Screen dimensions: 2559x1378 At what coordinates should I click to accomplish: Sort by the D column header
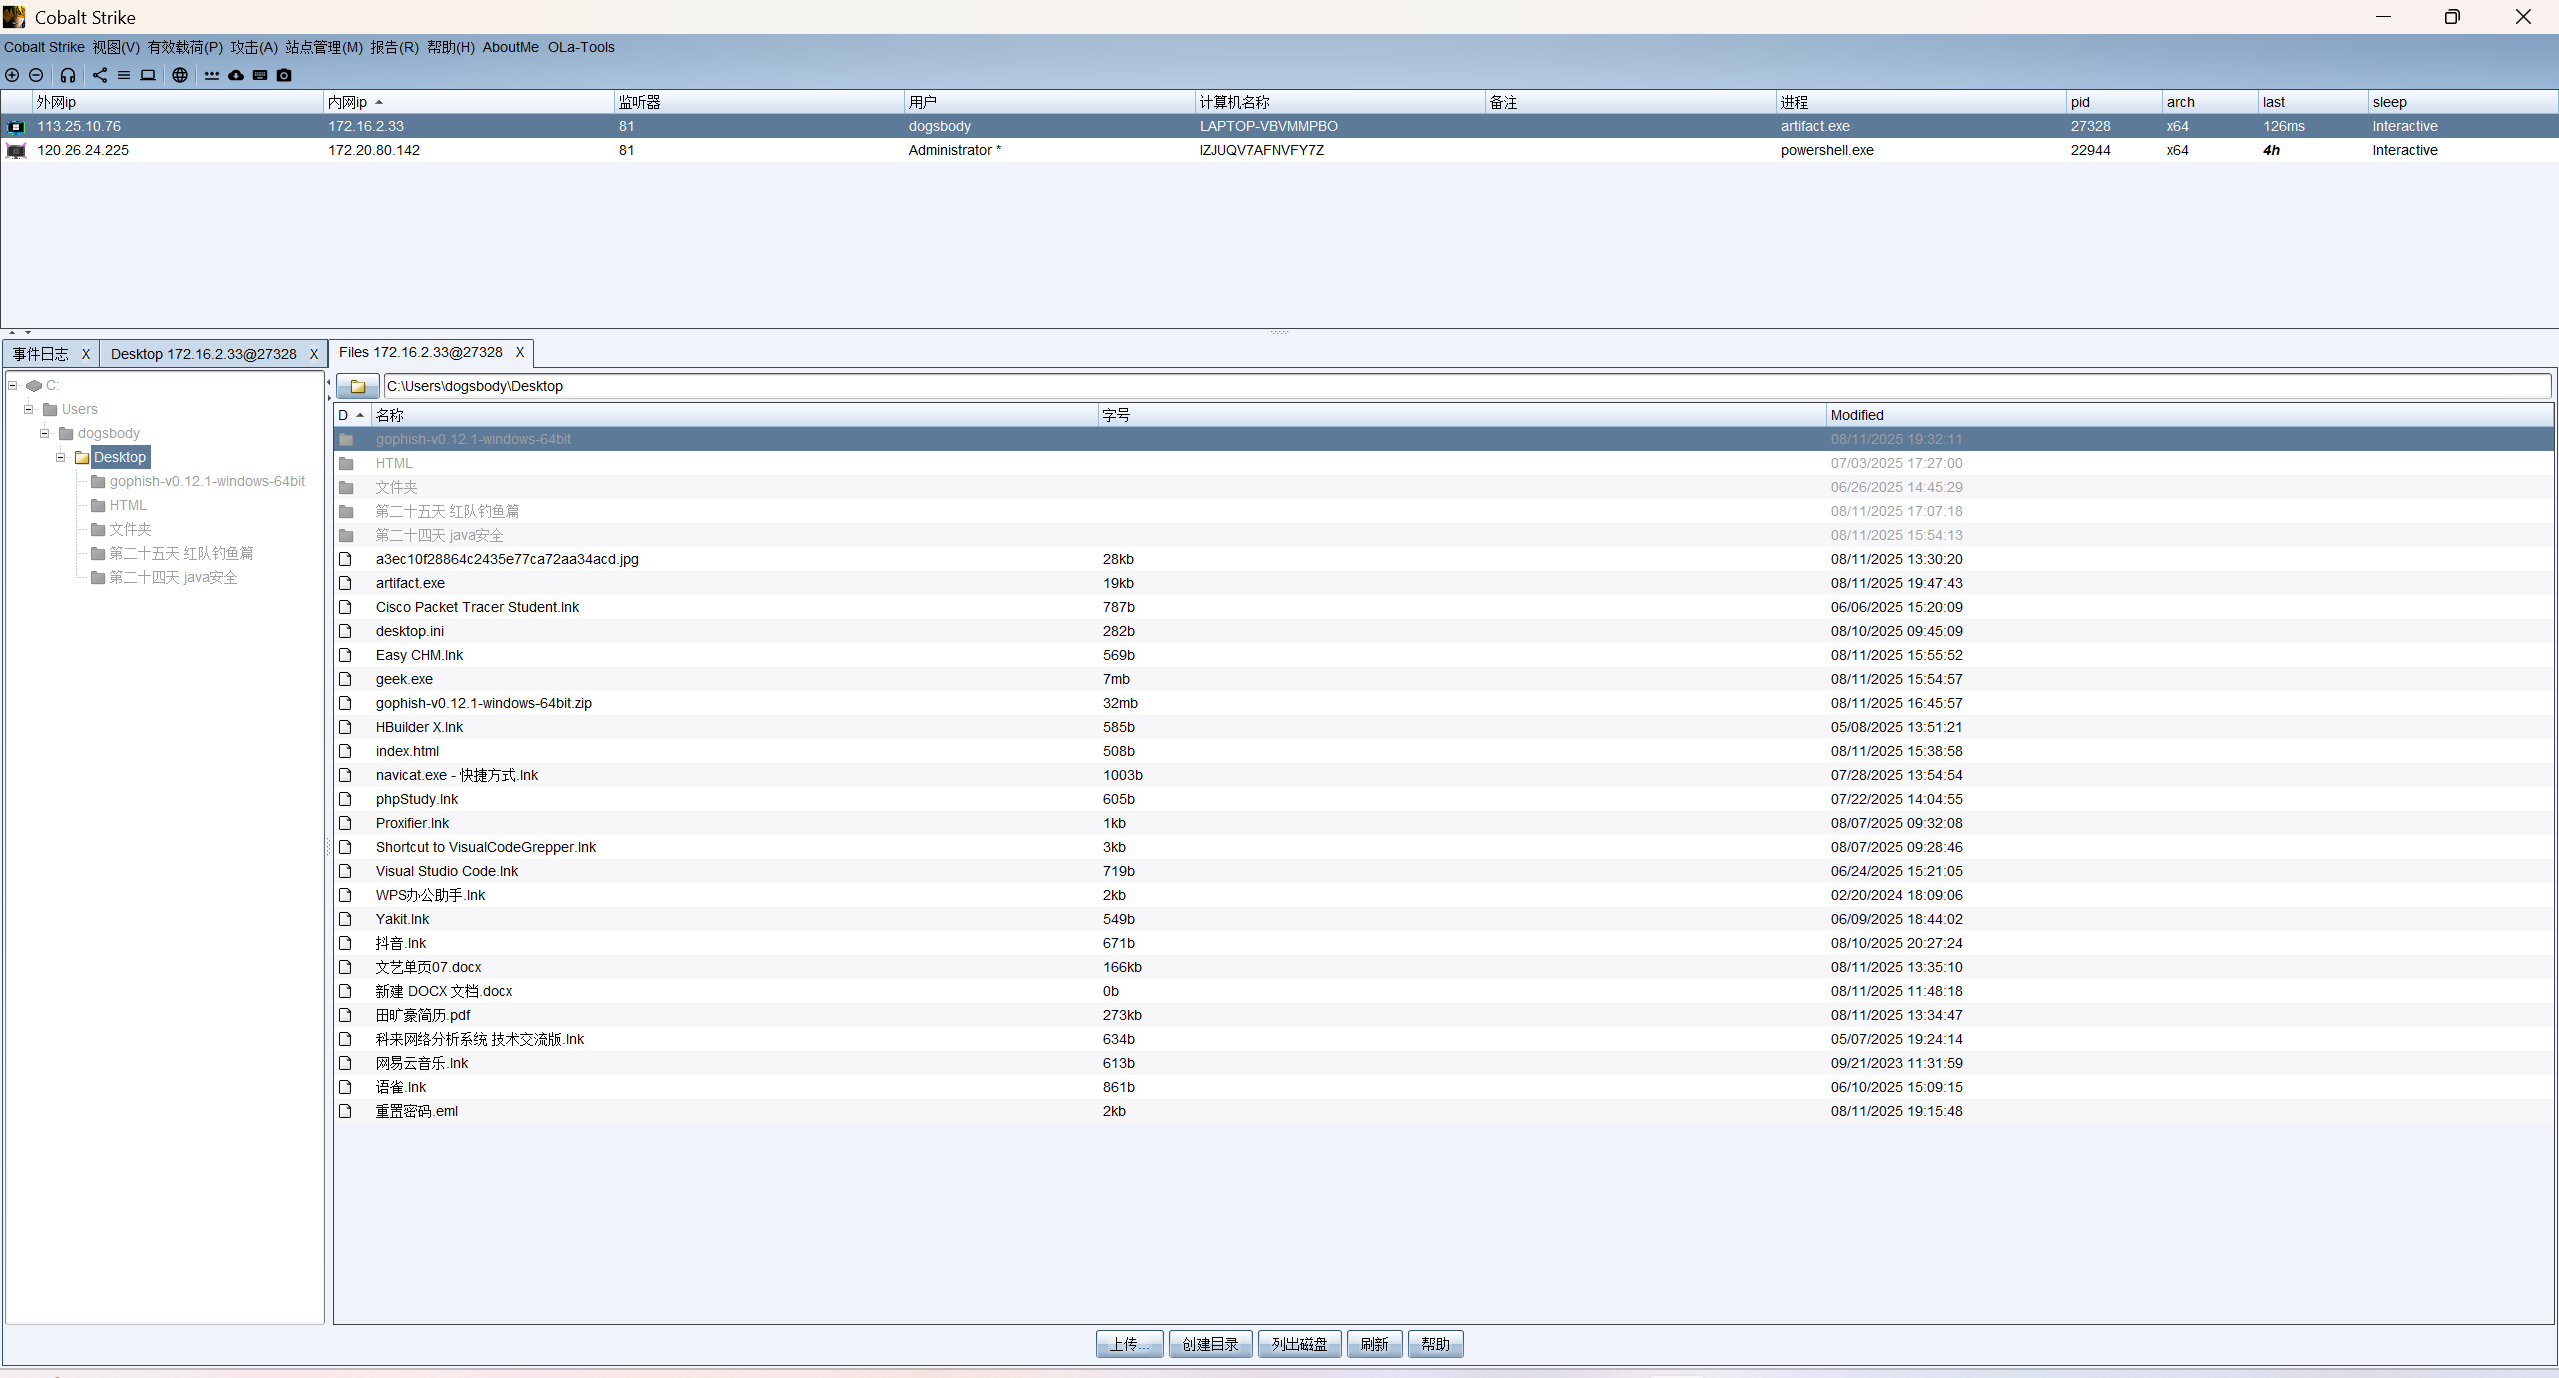click(x=352, y=415)
